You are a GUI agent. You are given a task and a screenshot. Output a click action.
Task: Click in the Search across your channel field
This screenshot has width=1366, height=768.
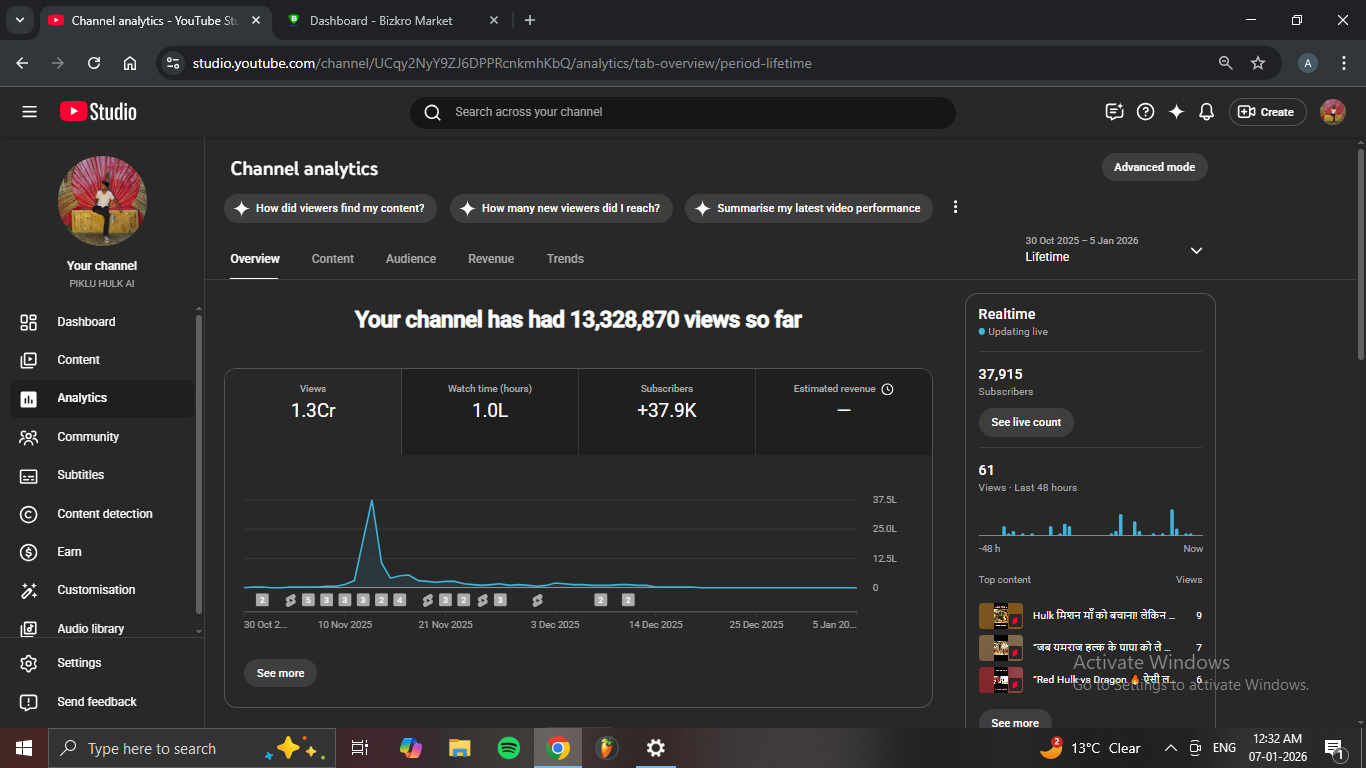(690, 112)
